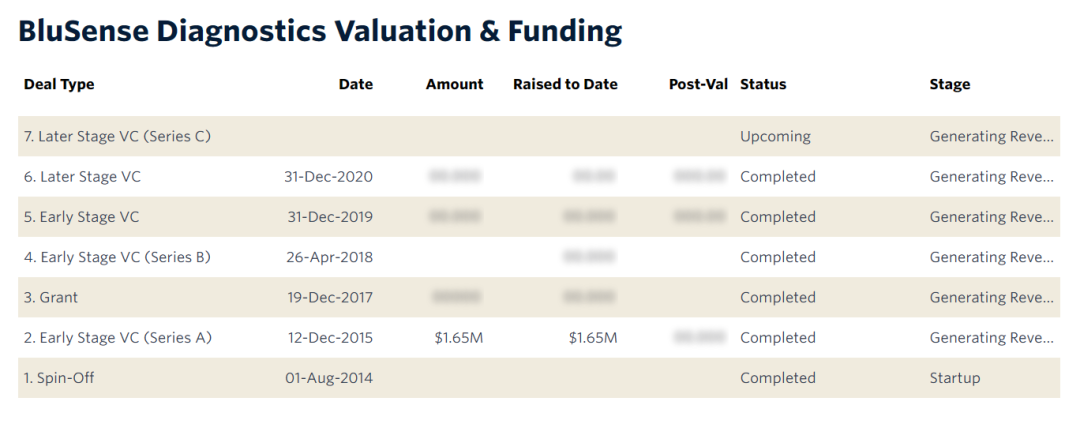
Task: Open the Early Stage VC (Series B) deal
Action: tap(117, 257)
